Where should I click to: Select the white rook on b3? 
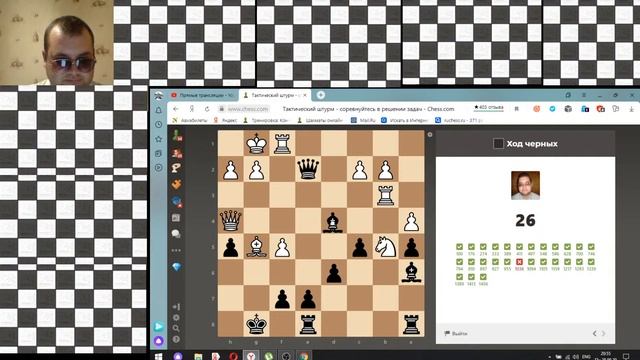(385, 195)
